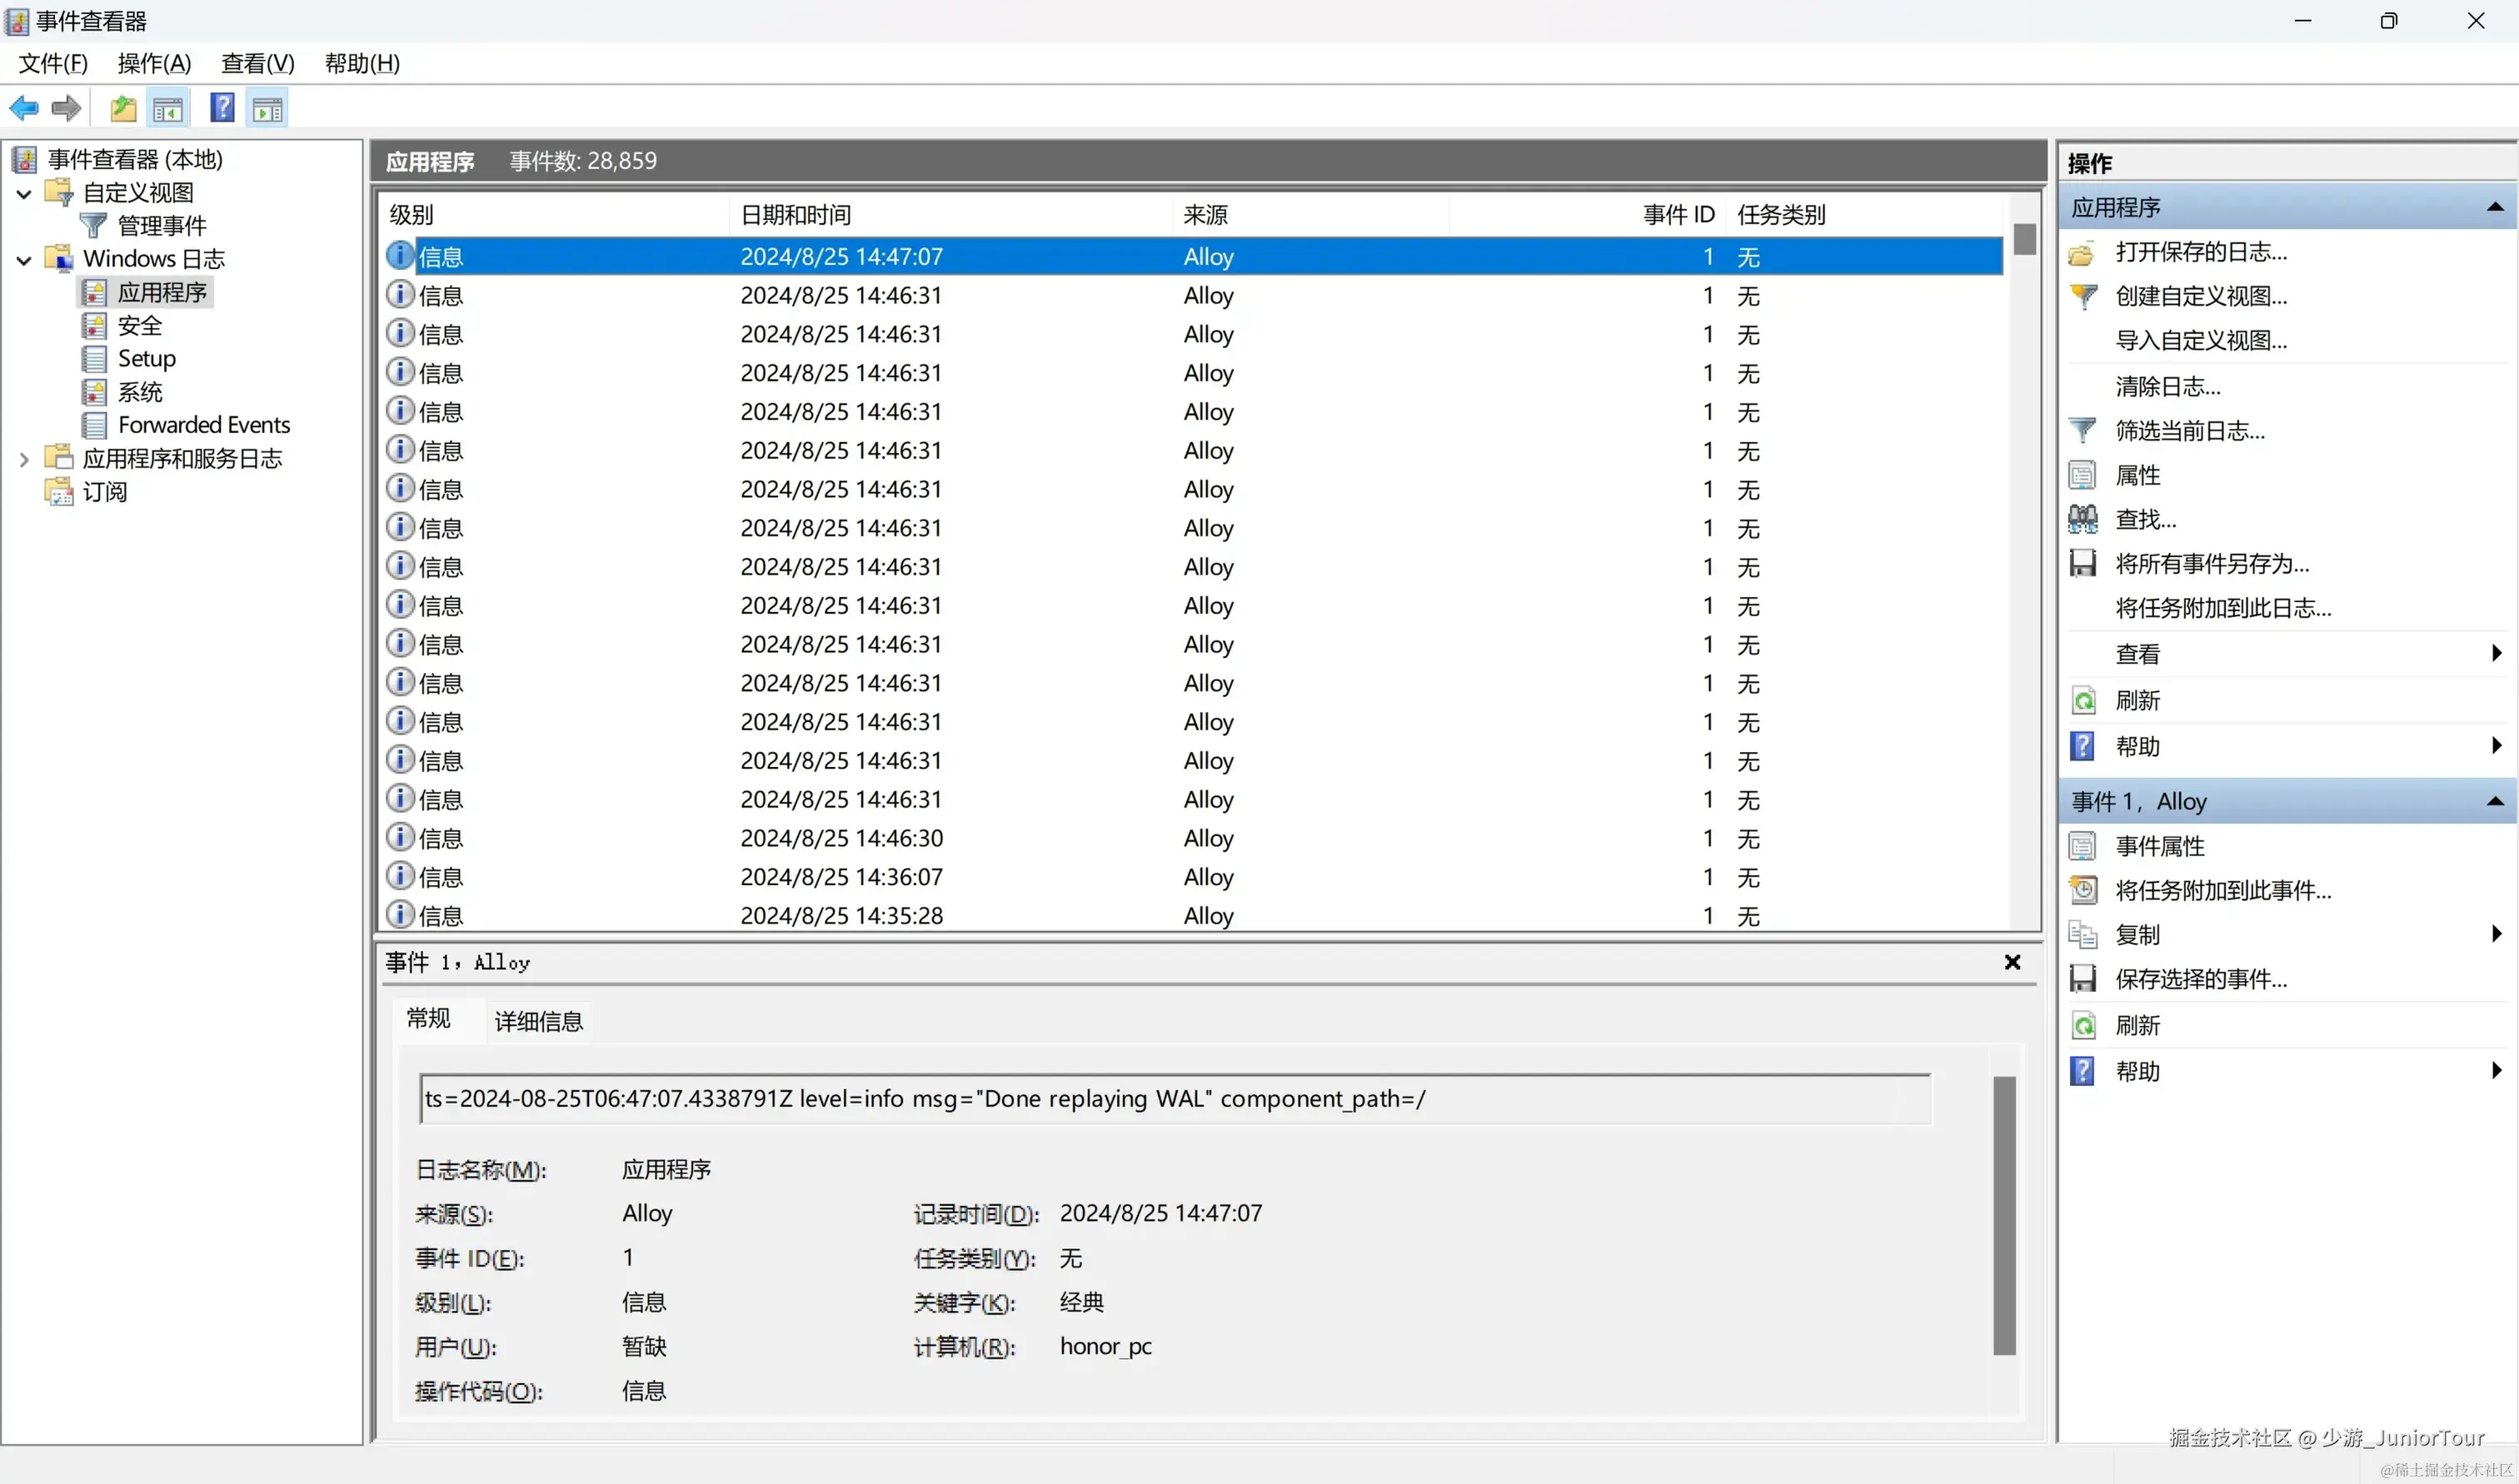
Task: Open 事件属性 in the actions pane
Action: click(2159, 846)
